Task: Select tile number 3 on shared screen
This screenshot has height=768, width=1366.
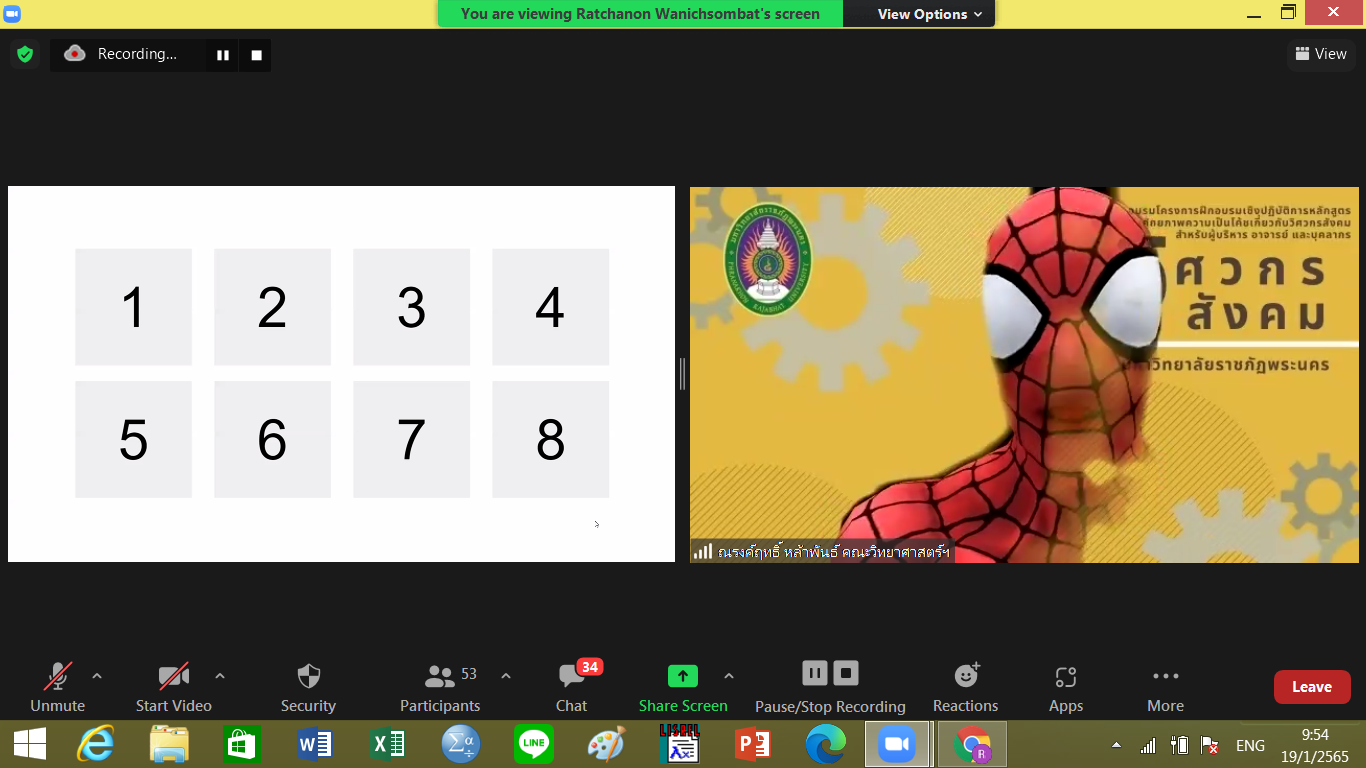Action: (x=411, y=307)
